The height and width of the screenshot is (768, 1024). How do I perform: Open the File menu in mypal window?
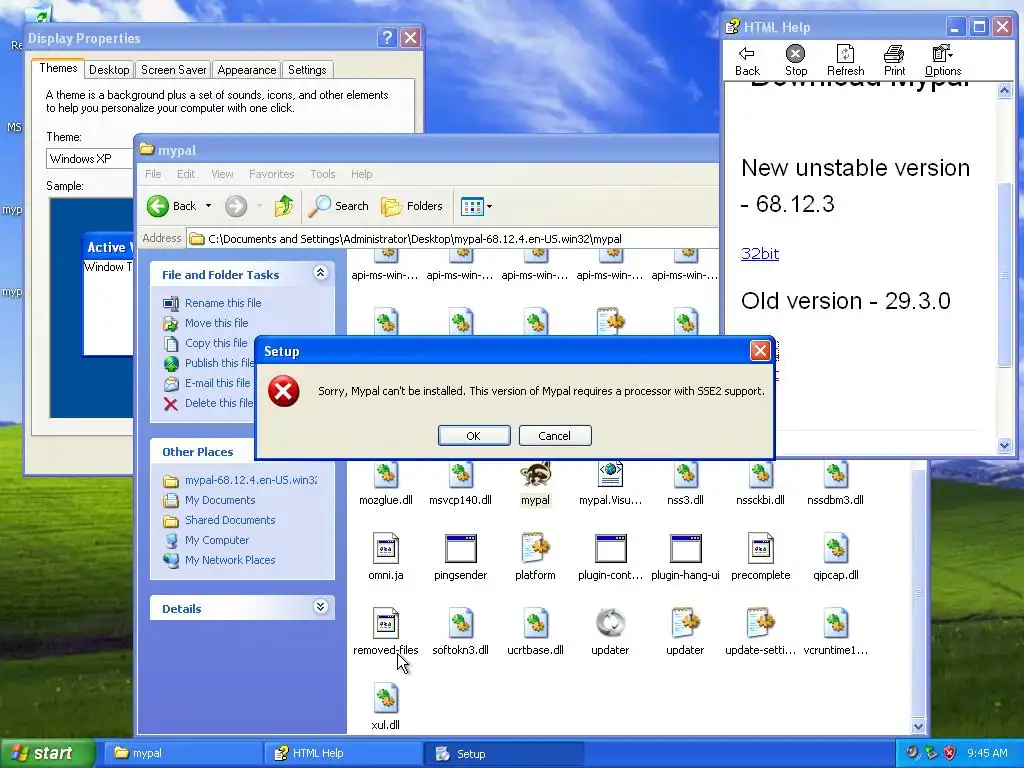pos(153,174)
